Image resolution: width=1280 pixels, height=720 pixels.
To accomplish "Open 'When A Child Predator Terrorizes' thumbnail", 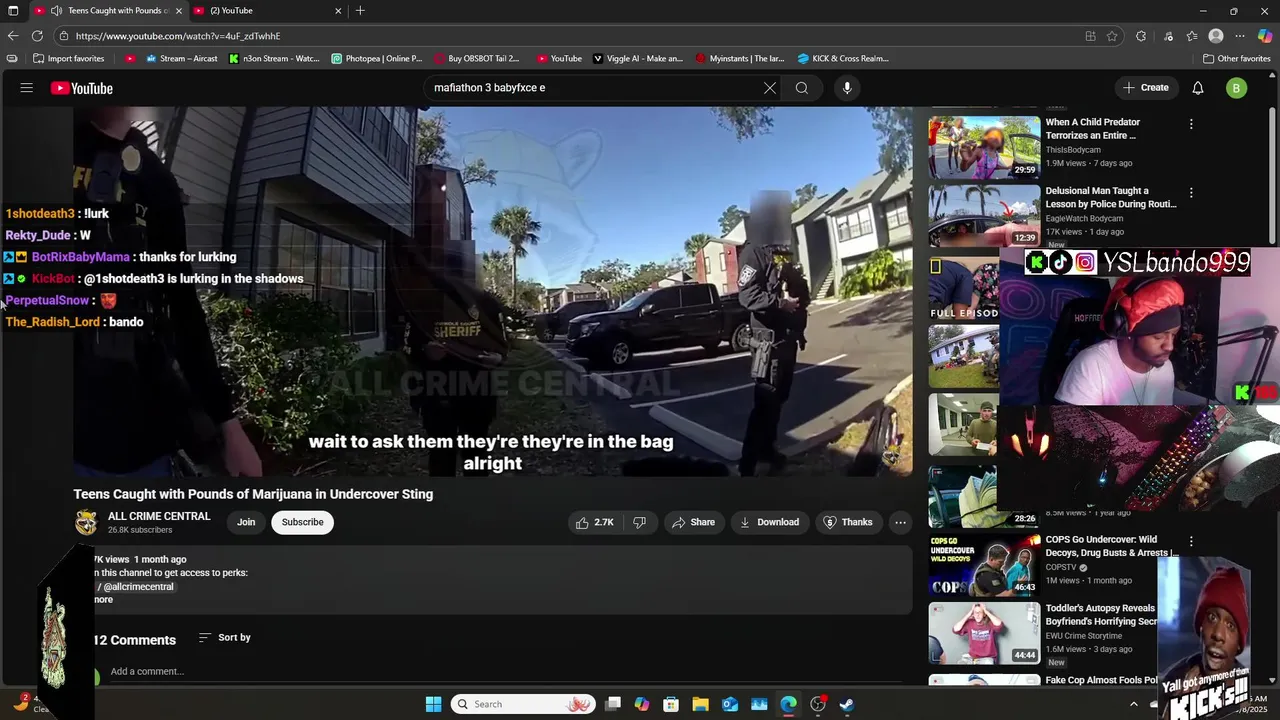I will coord(984,147).
